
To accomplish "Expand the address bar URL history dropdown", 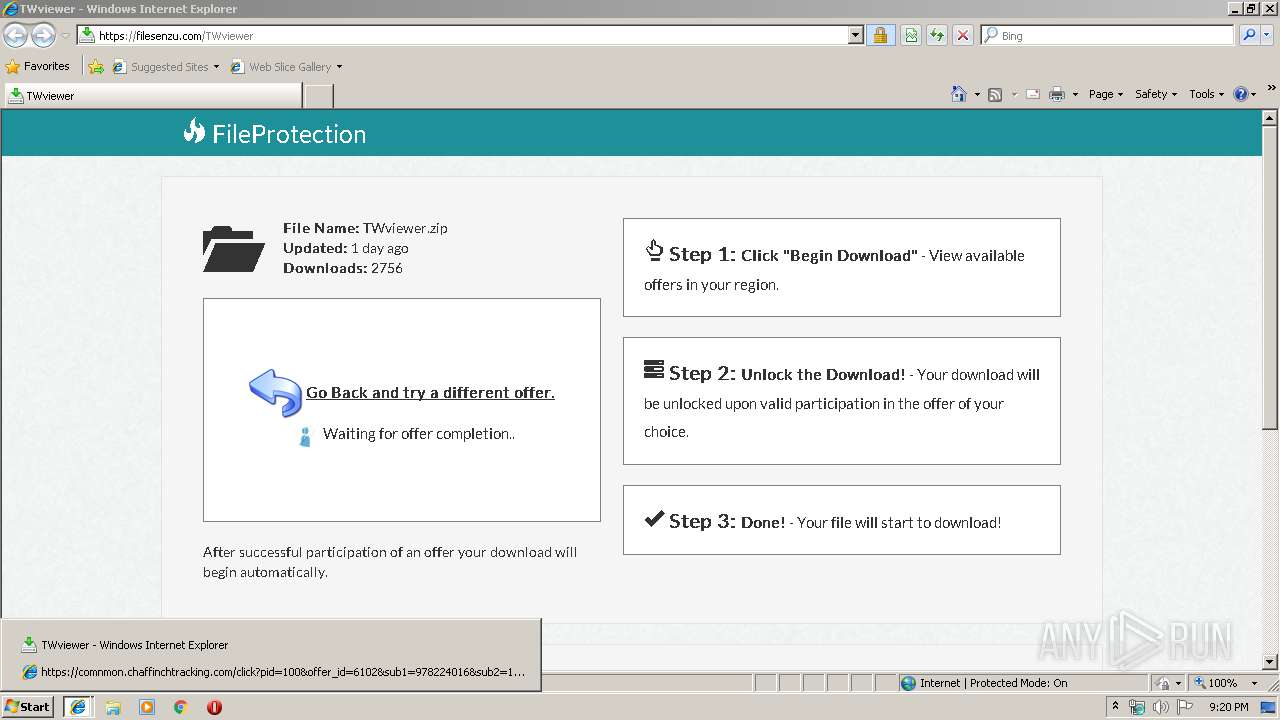I will (x=856, y=35).
